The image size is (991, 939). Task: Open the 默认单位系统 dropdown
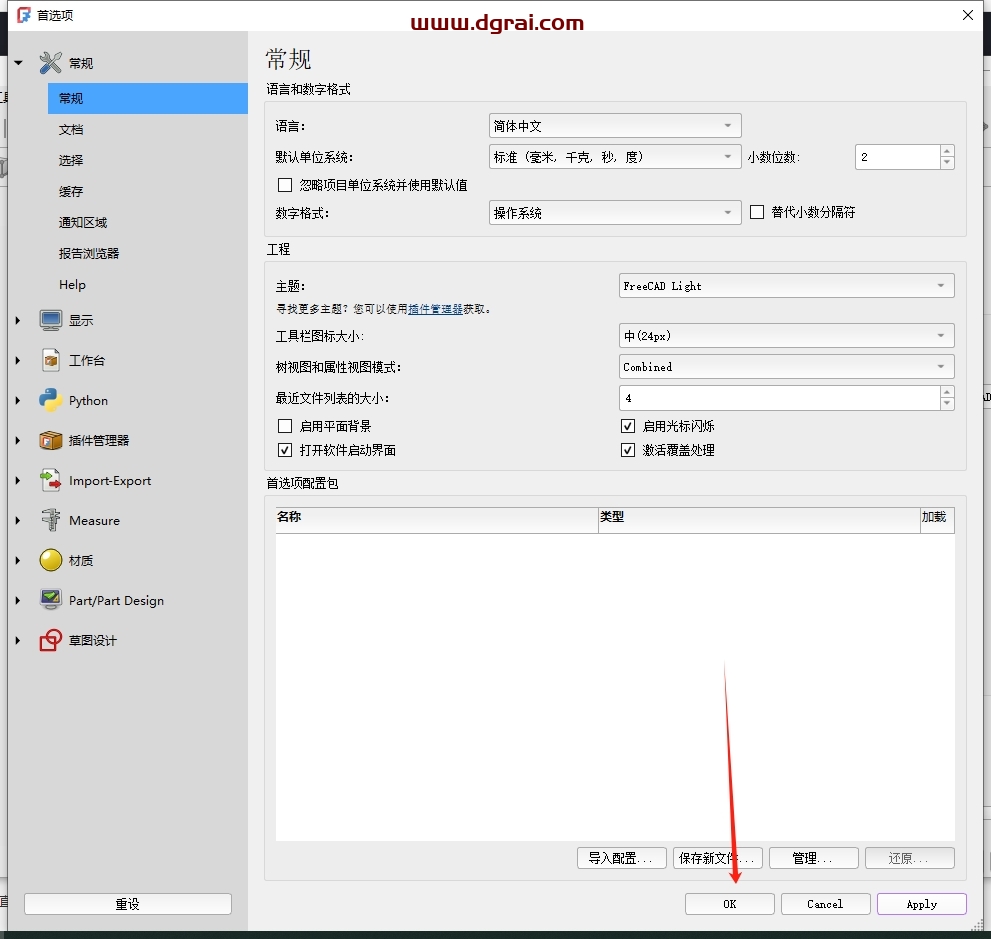point(615,157)
